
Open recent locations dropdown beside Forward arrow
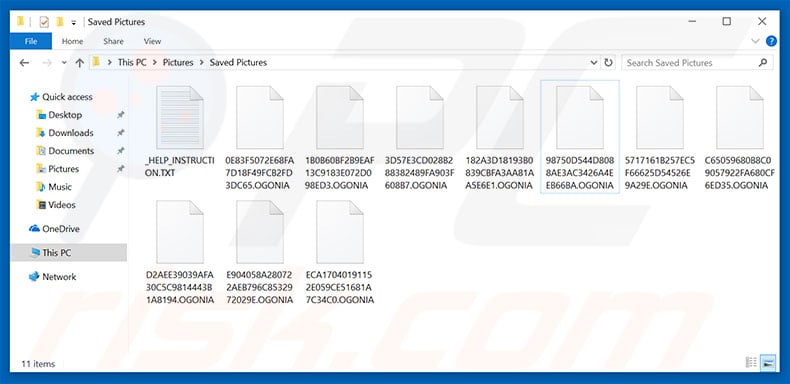[x=64, y=62]
